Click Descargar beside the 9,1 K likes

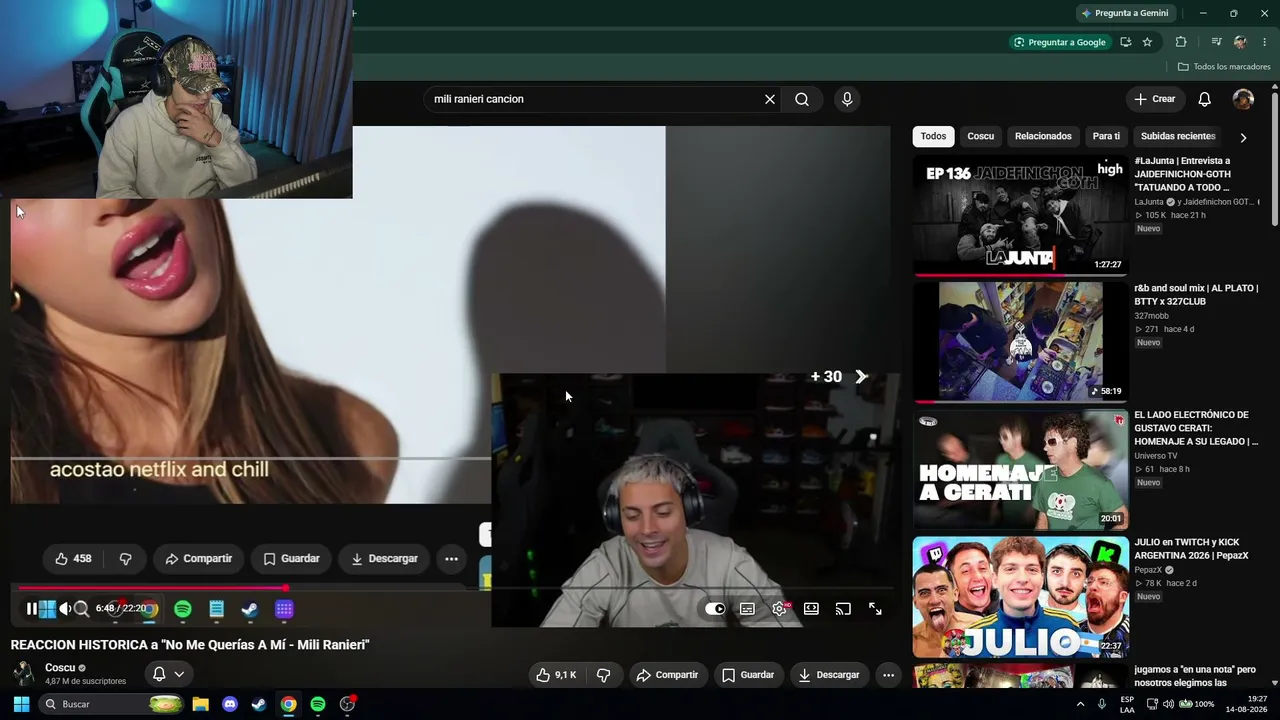click(x=829, y=675)
